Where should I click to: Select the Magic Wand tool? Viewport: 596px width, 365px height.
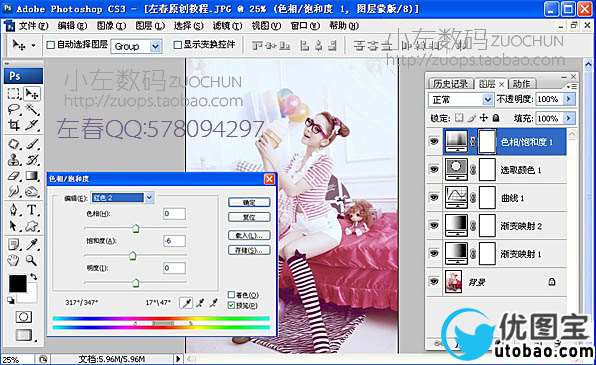pos(32,110)
